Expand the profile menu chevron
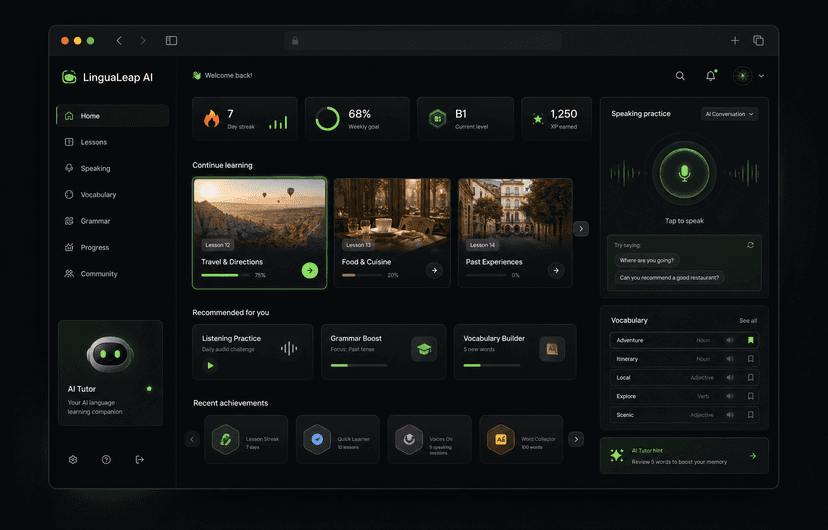Image resolution: width=828 pixels, height=530 pixels. pos(761,76)
